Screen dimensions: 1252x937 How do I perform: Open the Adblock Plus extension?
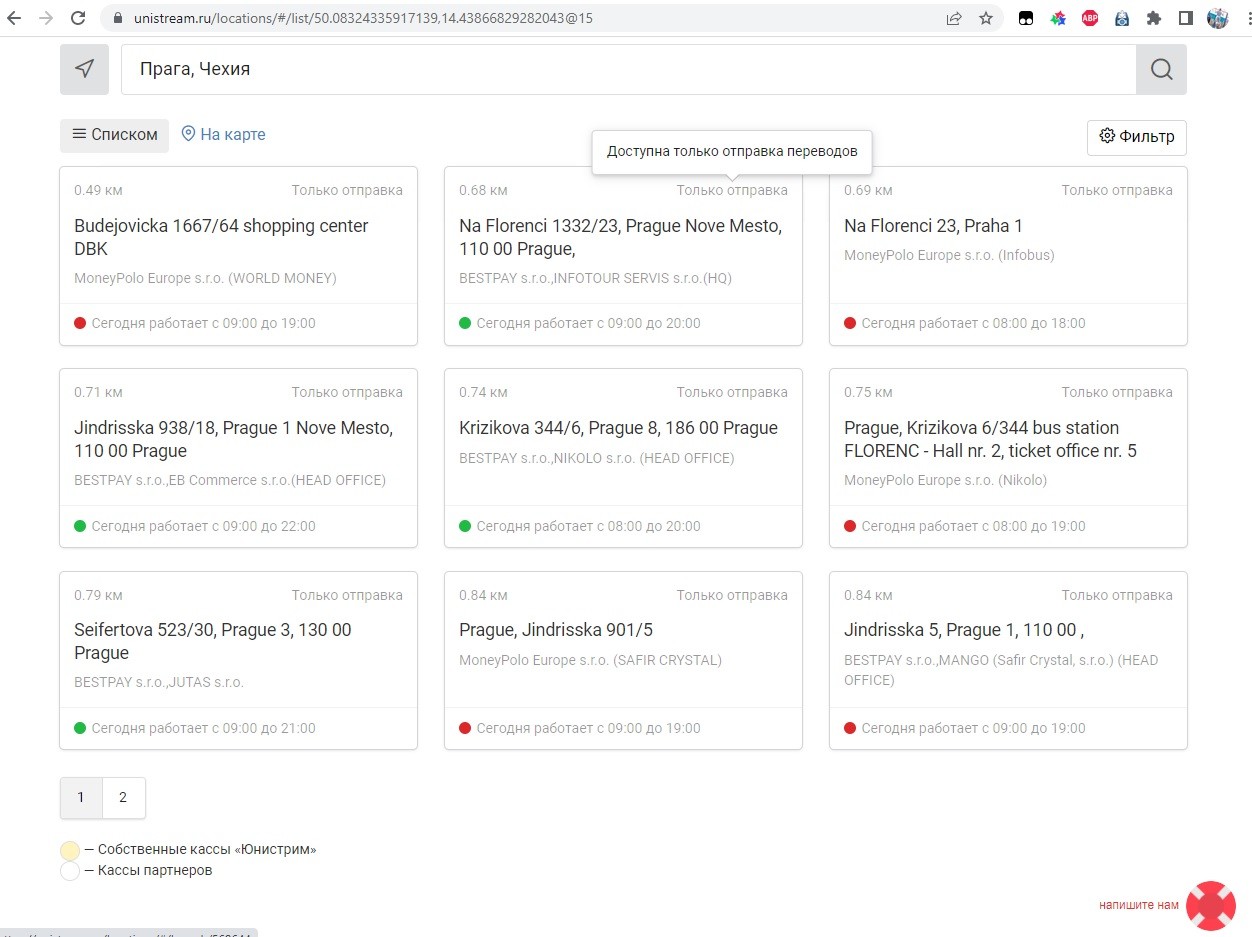[x=1090, y=18]
